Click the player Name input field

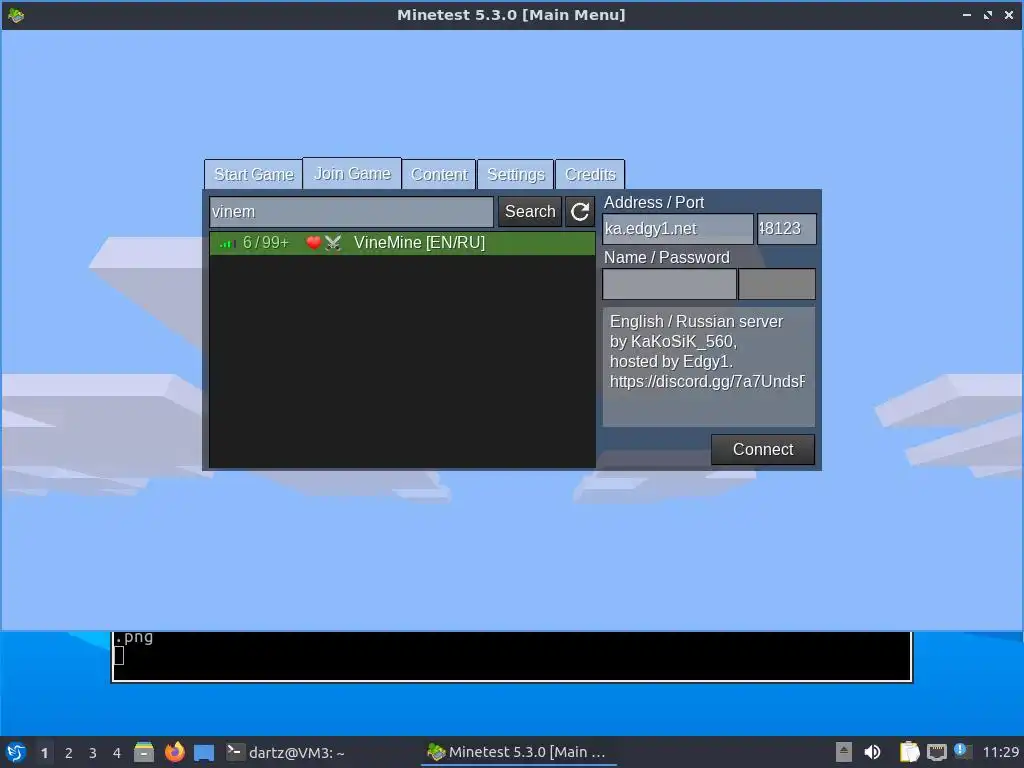[669, 284]
